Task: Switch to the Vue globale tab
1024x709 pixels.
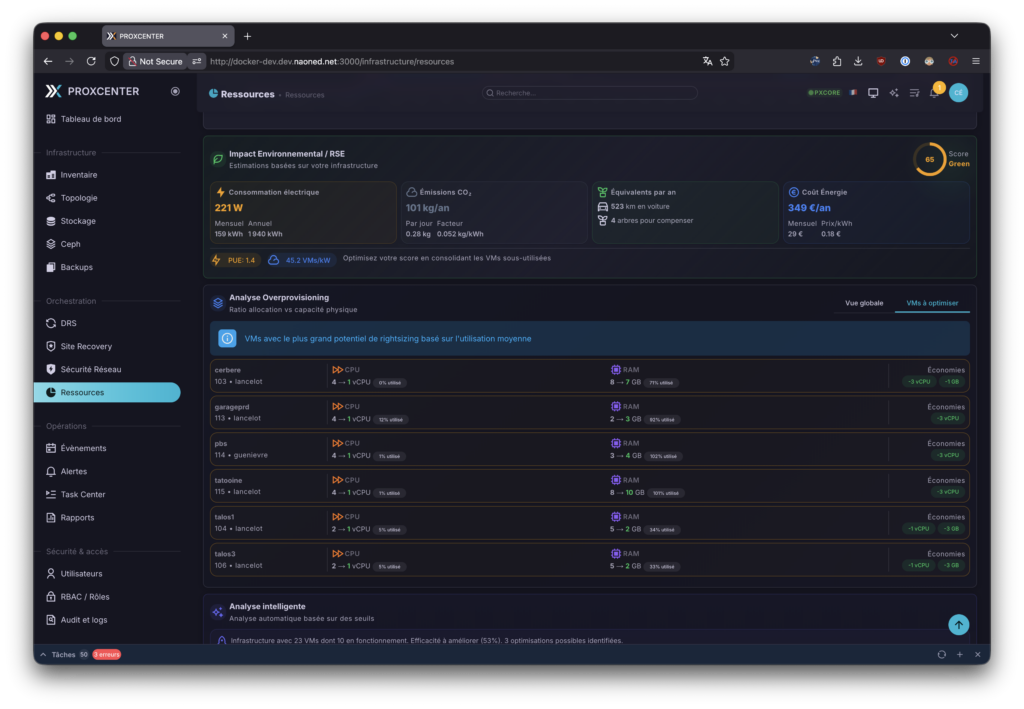Action: point(864,303)
